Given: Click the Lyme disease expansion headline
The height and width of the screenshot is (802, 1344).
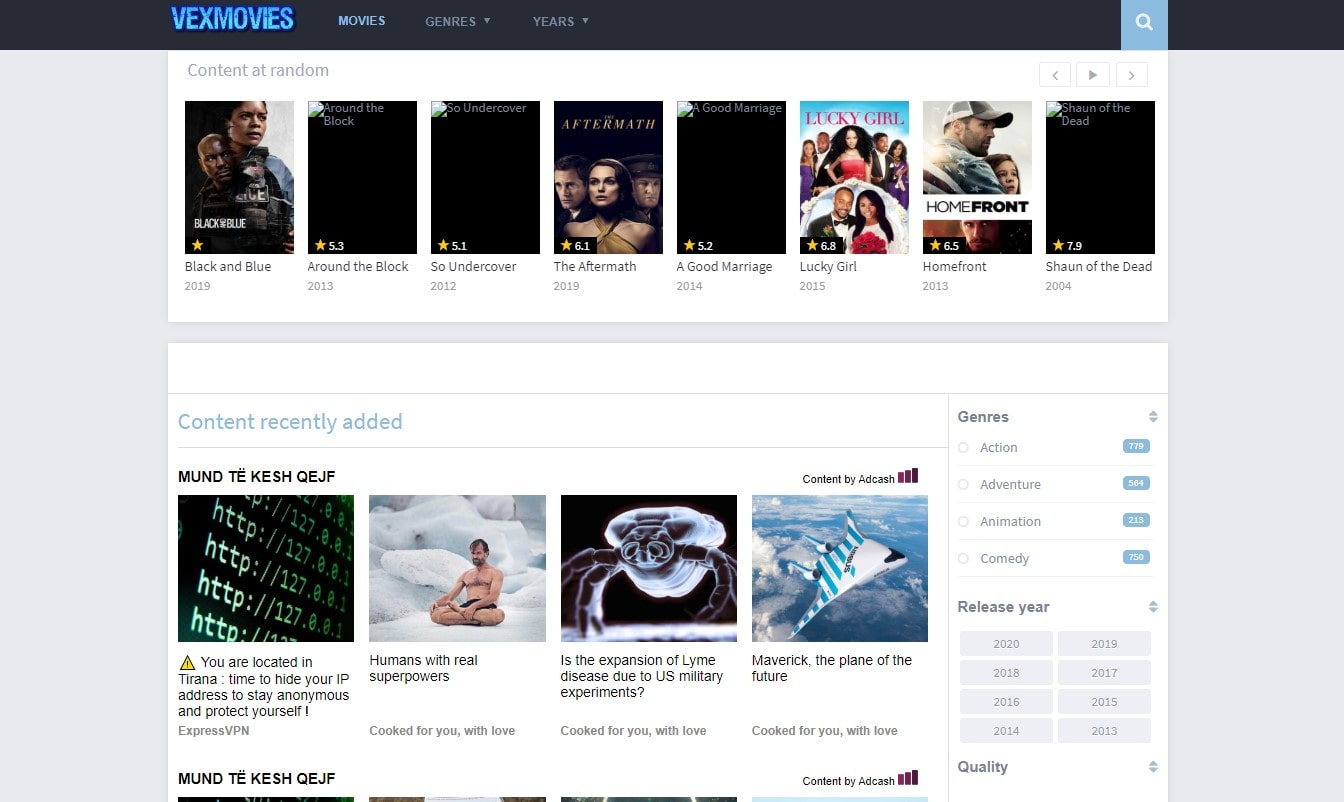Looking at the screenshot, I should click(x=642, y=676).
